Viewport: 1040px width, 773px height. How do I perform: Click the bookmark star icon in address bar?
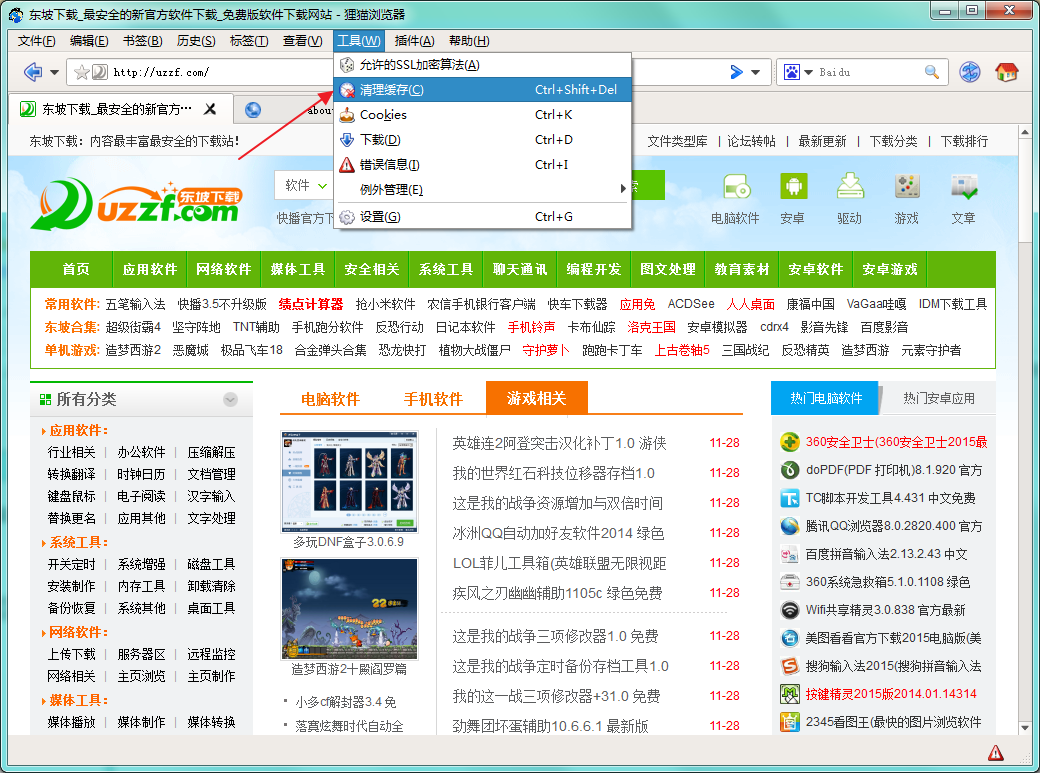[82, 72]
